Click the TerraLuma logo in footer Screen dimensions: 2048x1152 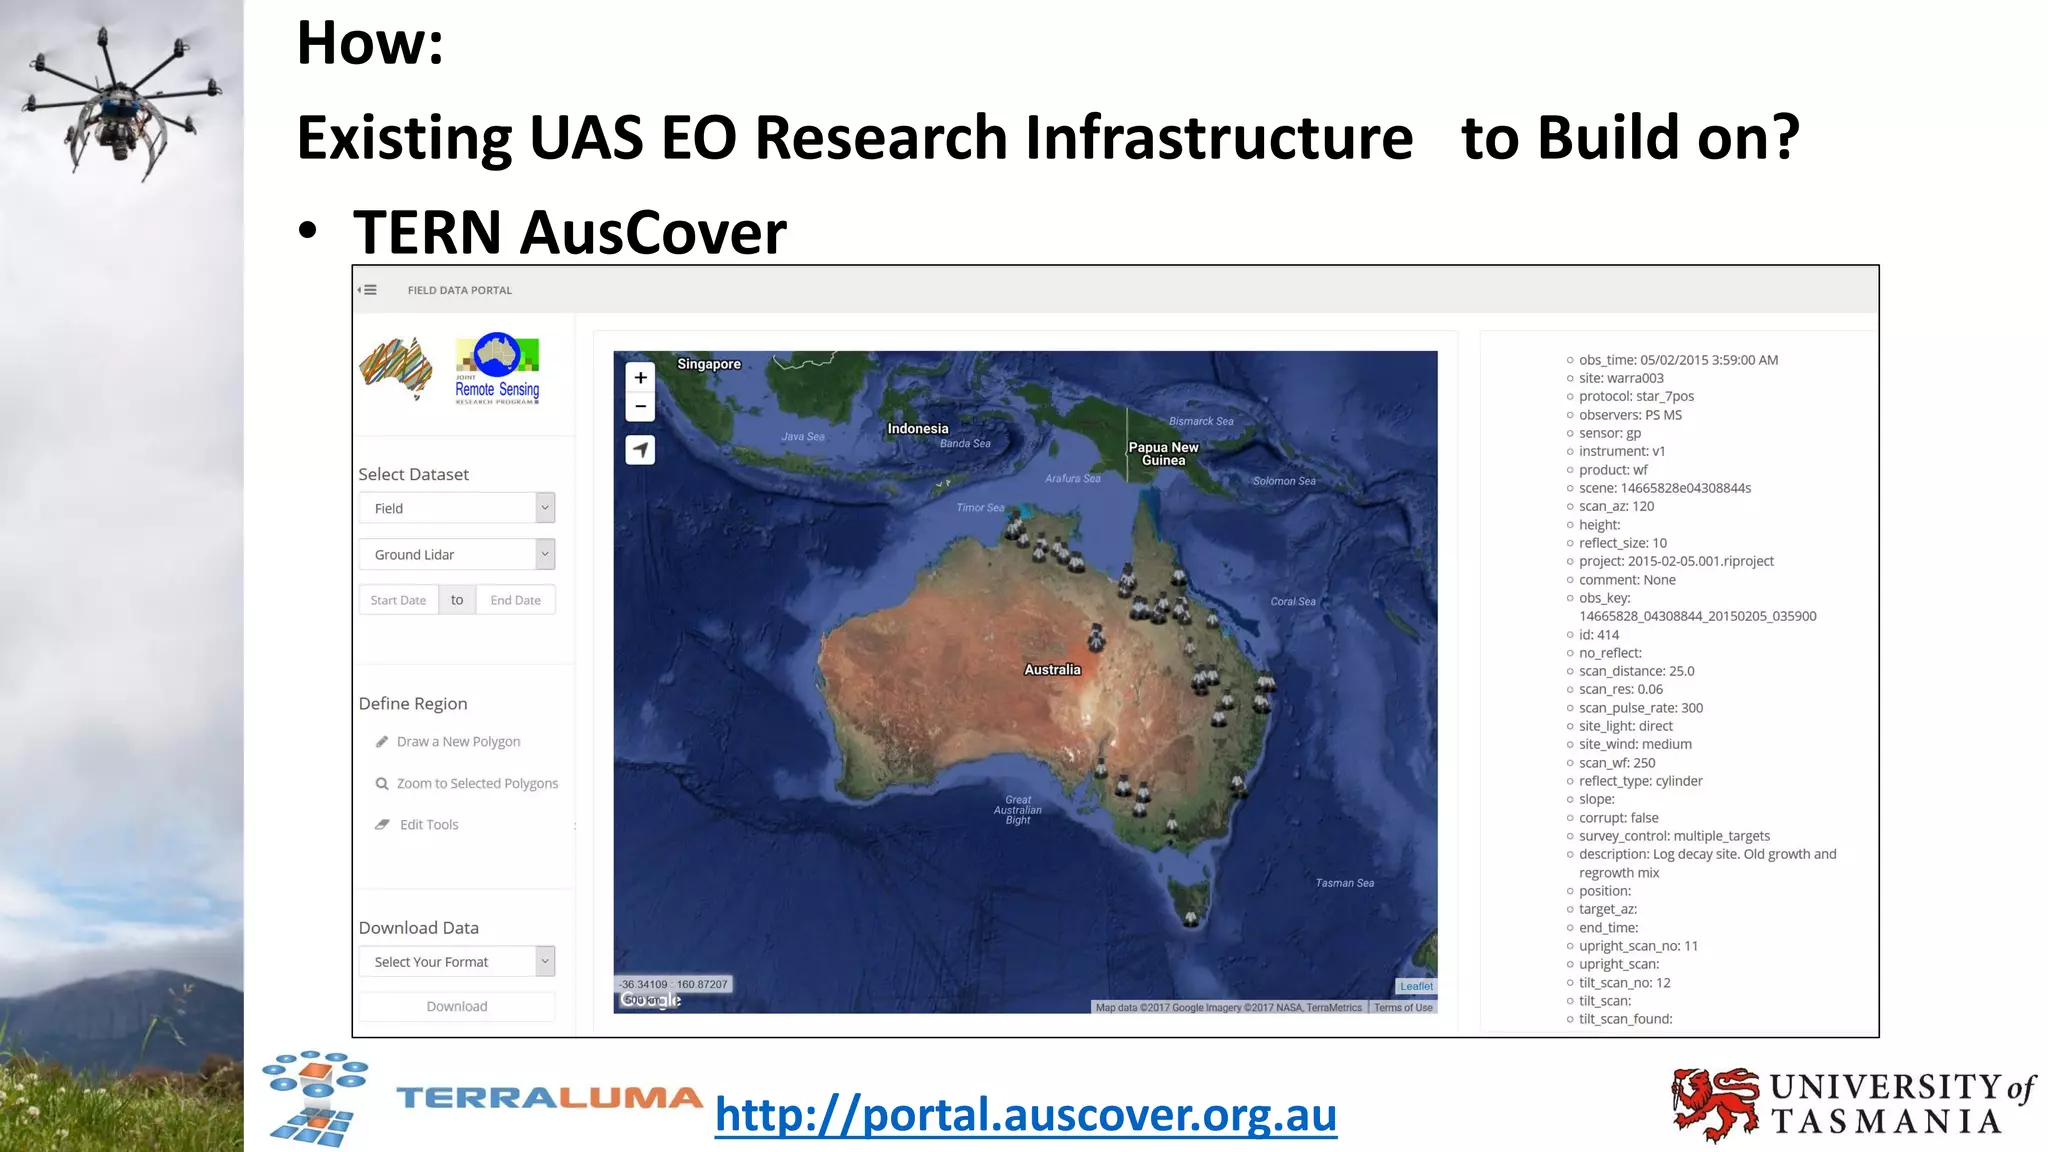click(482, 1098)
